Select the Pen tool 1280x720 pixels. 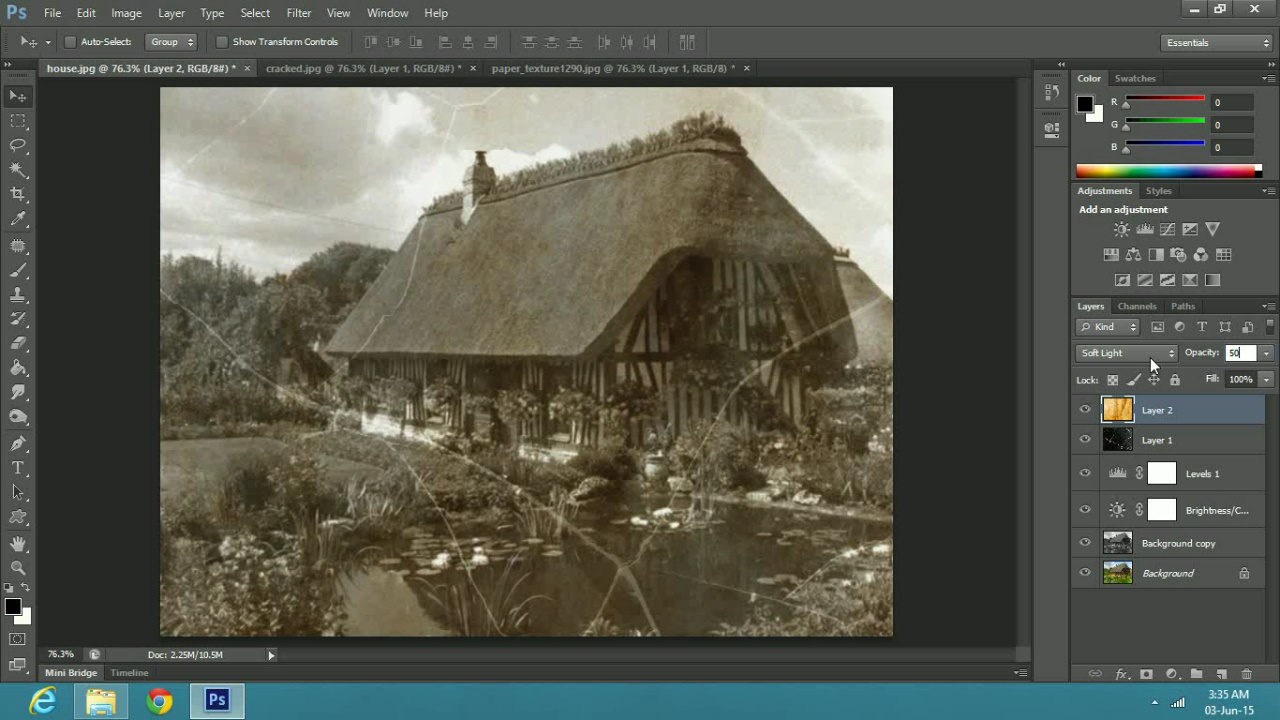(x=18, y=443)
